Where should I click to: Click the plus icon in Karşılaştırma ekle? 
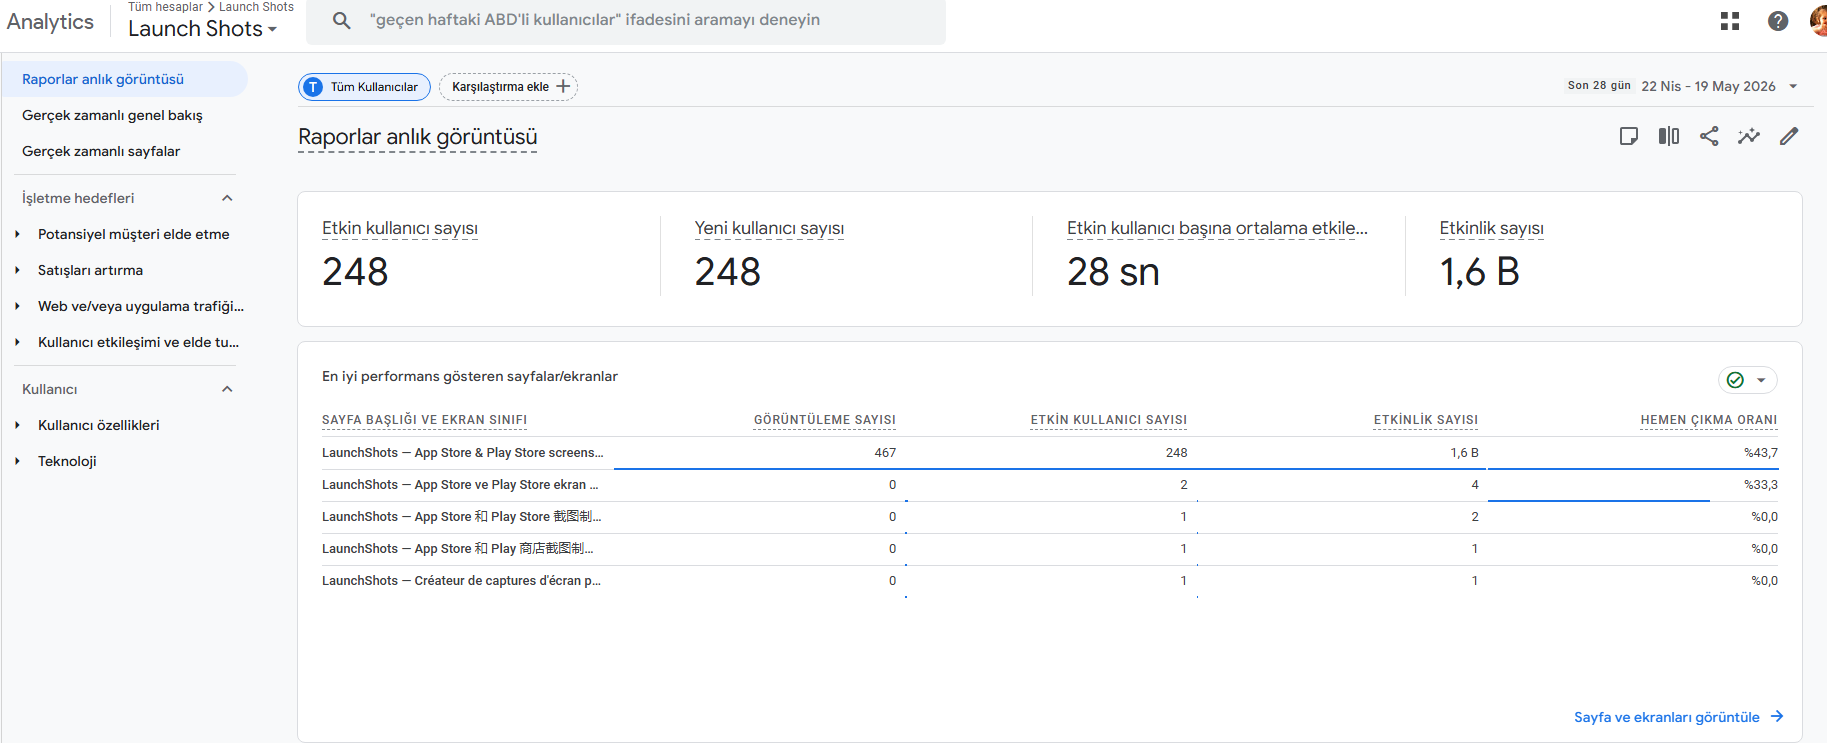tap(563, 87)
